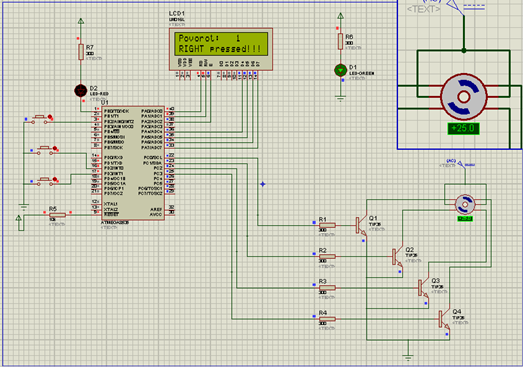This screenshot has width=524, height=368.
Task: Click transistor Q1 symbol
Action: (361, 225)
